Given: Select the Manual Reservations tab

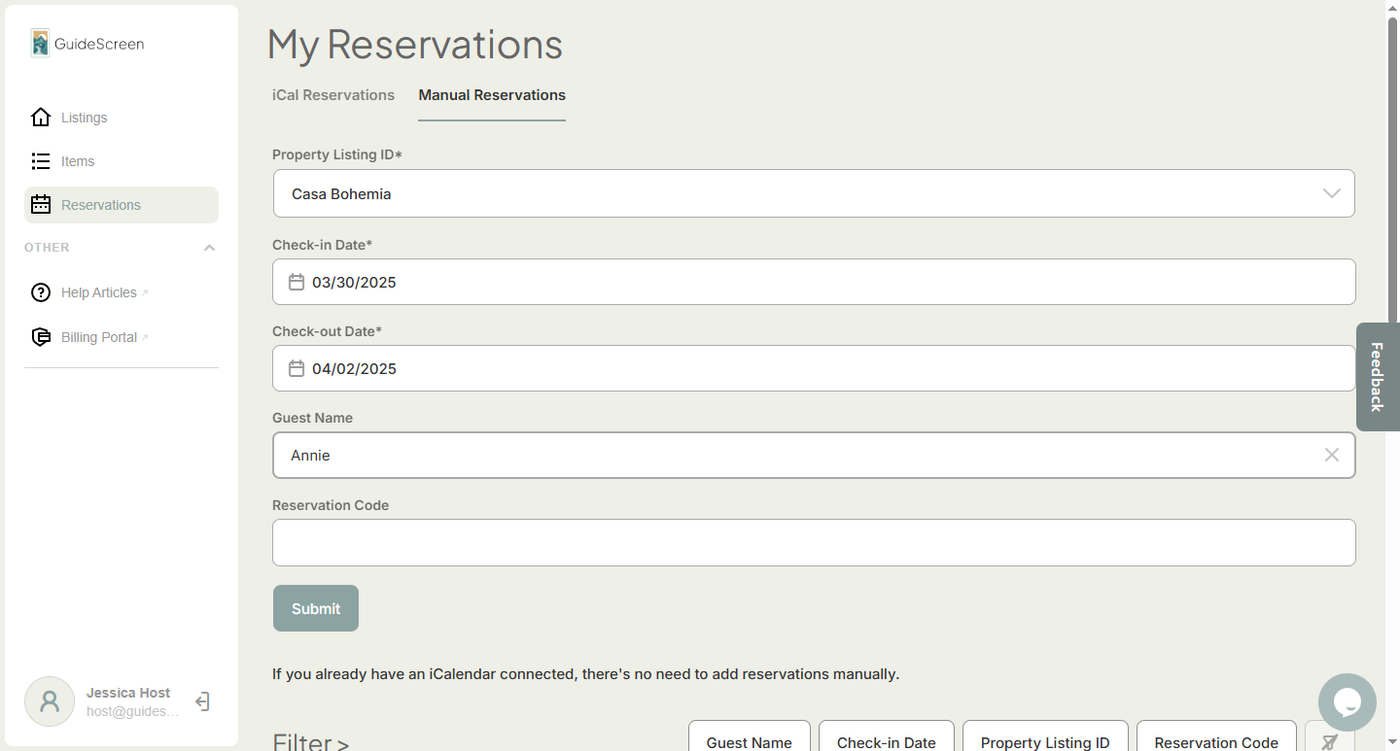Looking at the screenshot, I should point(492,95).
